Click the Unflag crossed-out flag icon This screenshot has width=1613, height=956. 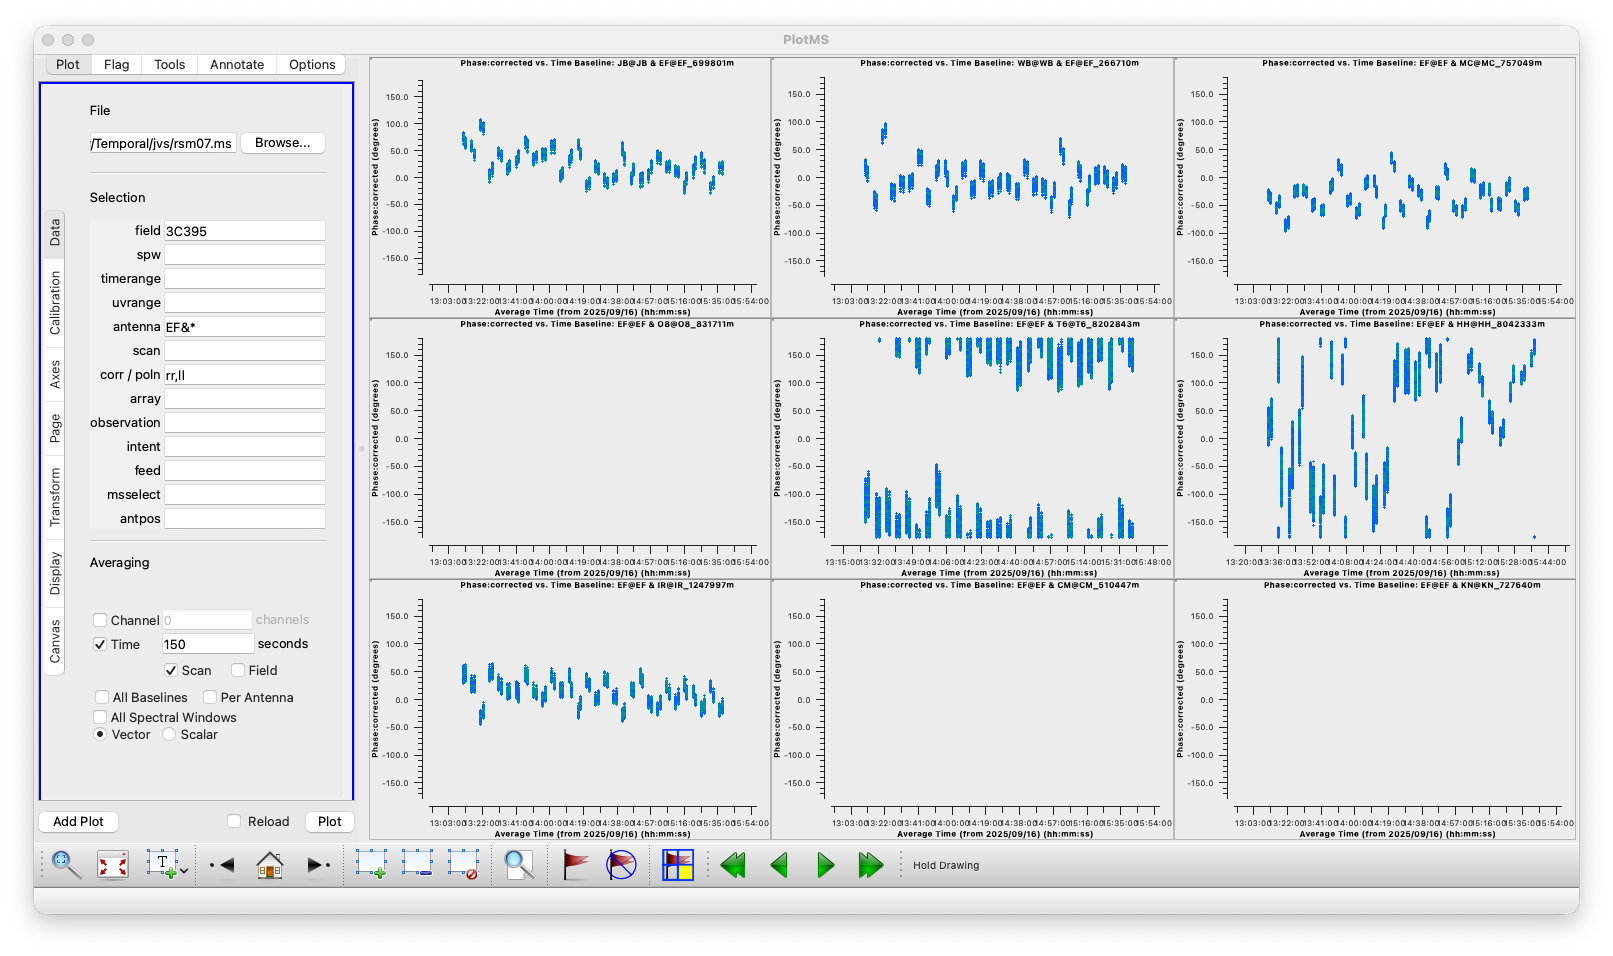[x=621, y=865]
